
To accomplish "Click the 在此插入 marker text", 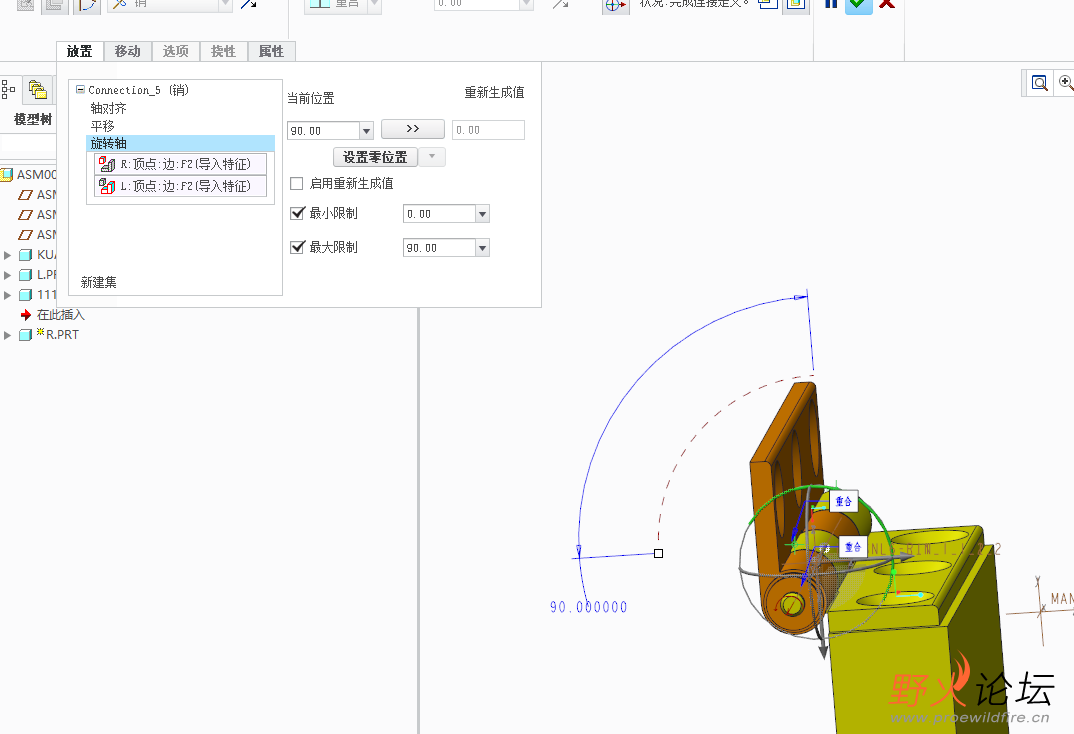I will [x=61, y=315].
